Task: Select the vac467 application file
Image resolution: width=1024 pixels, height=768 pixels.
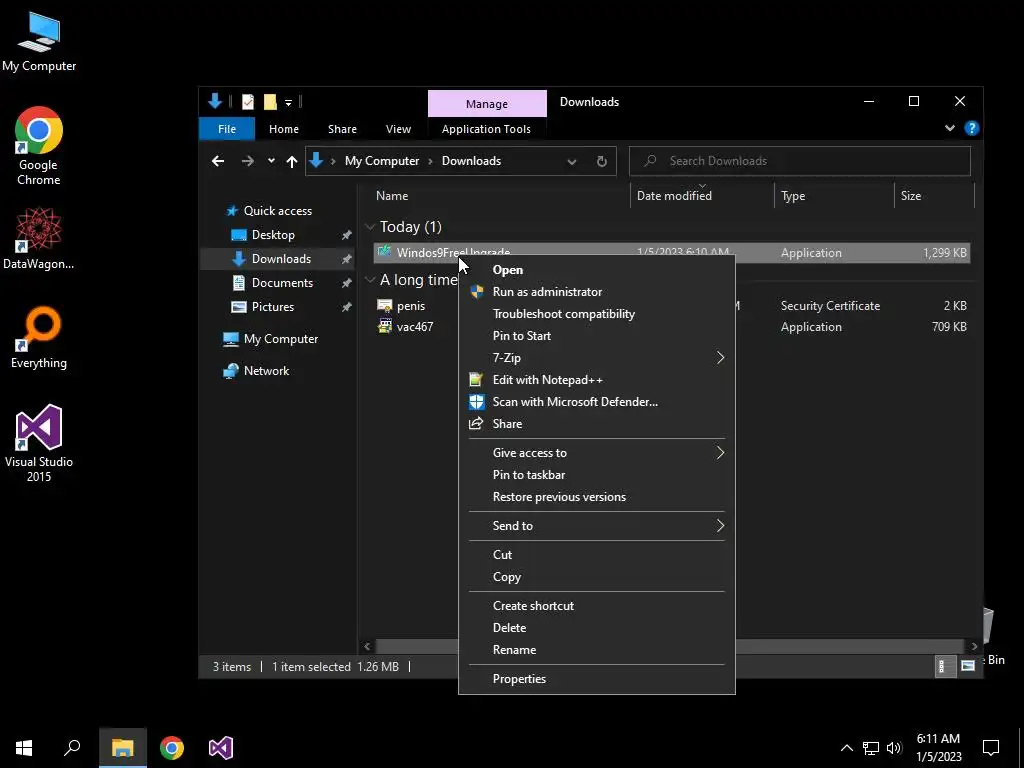Action: tap(415, 327)
